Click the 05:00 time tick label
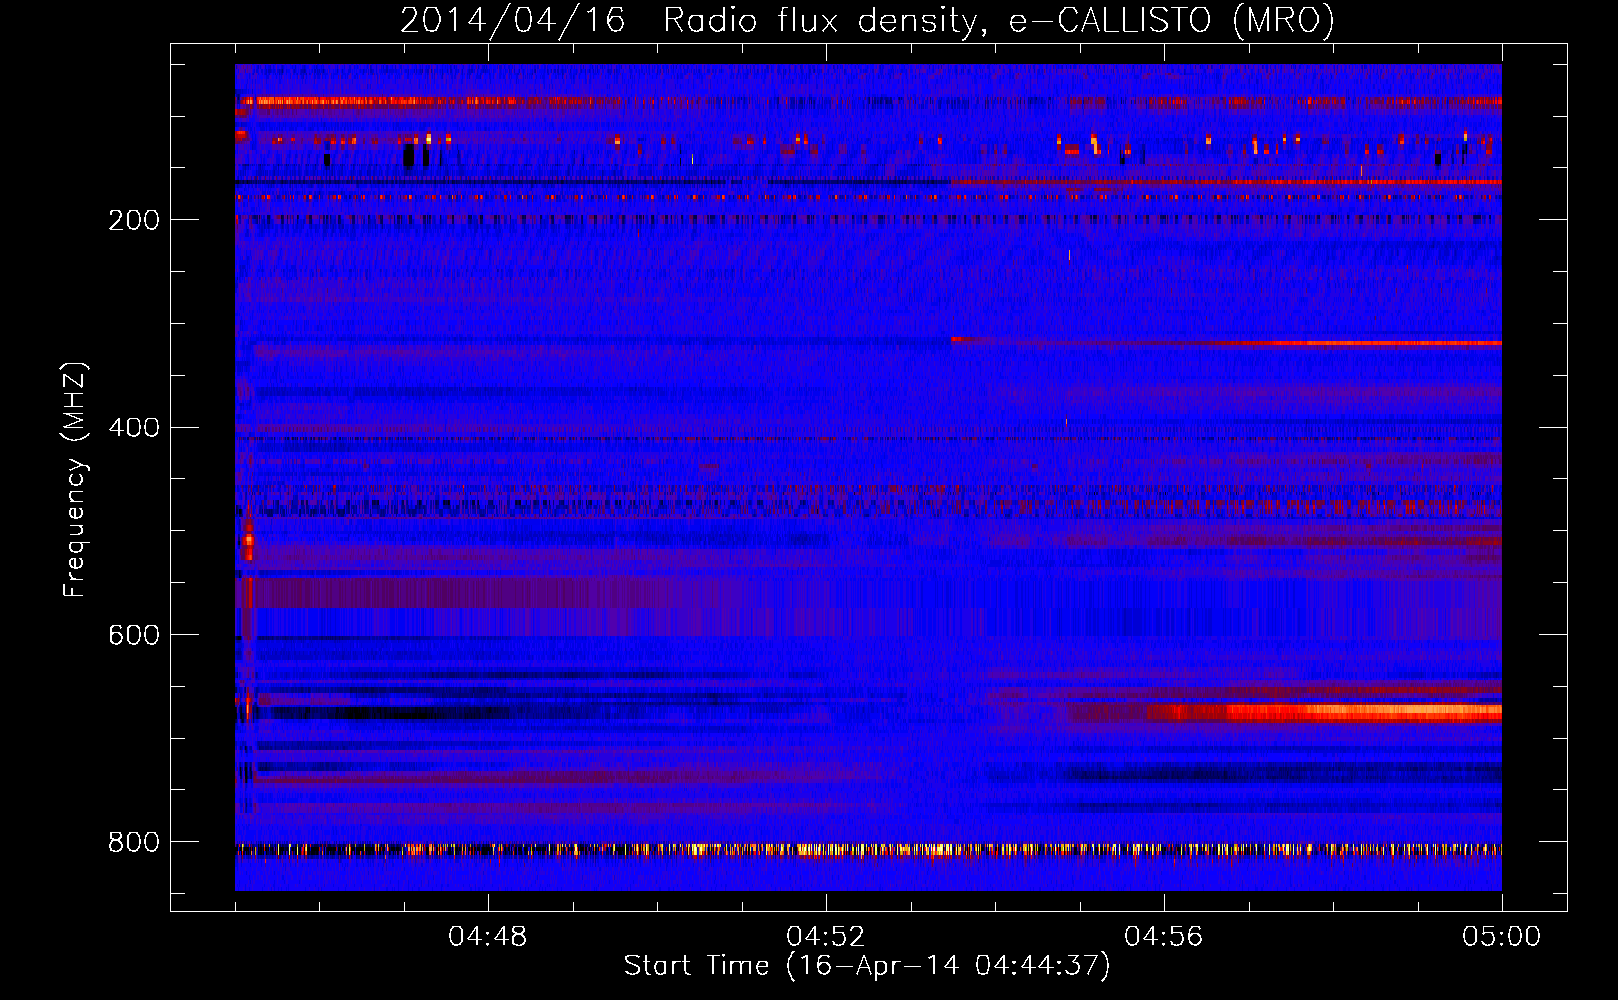1618x1000 pixels. [x=1502, y=937]
